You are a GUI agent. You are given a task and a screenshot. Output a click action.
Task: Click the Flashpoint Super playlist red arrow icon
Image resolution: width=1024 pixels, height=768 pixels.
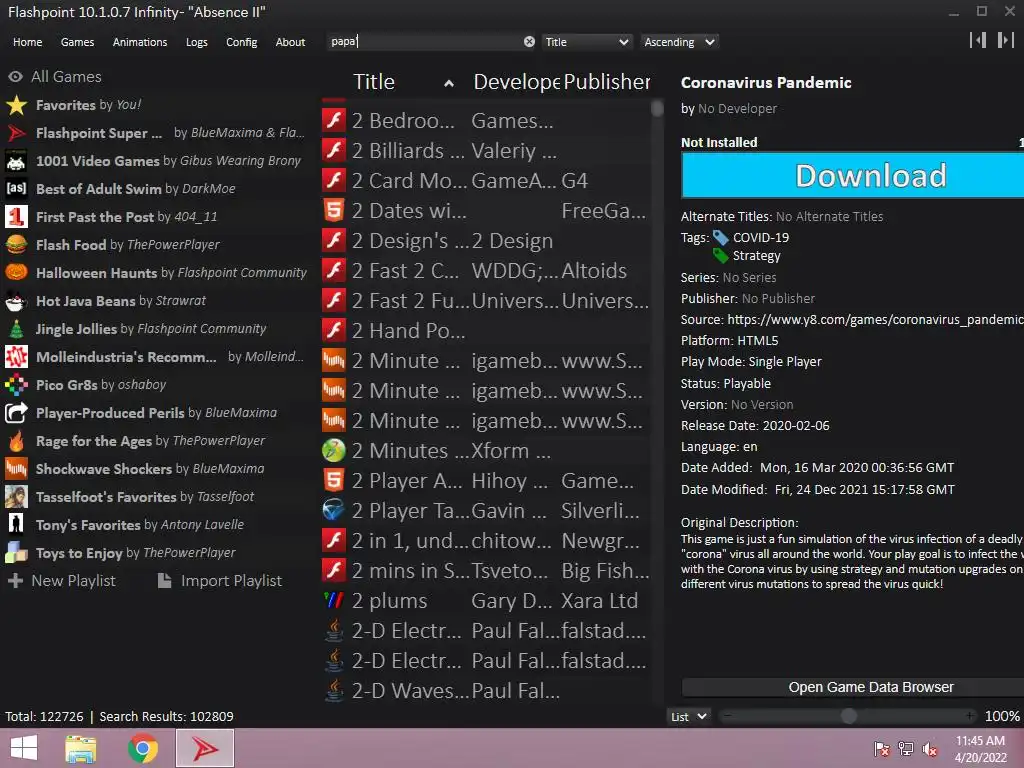click(x=16, y=133)
